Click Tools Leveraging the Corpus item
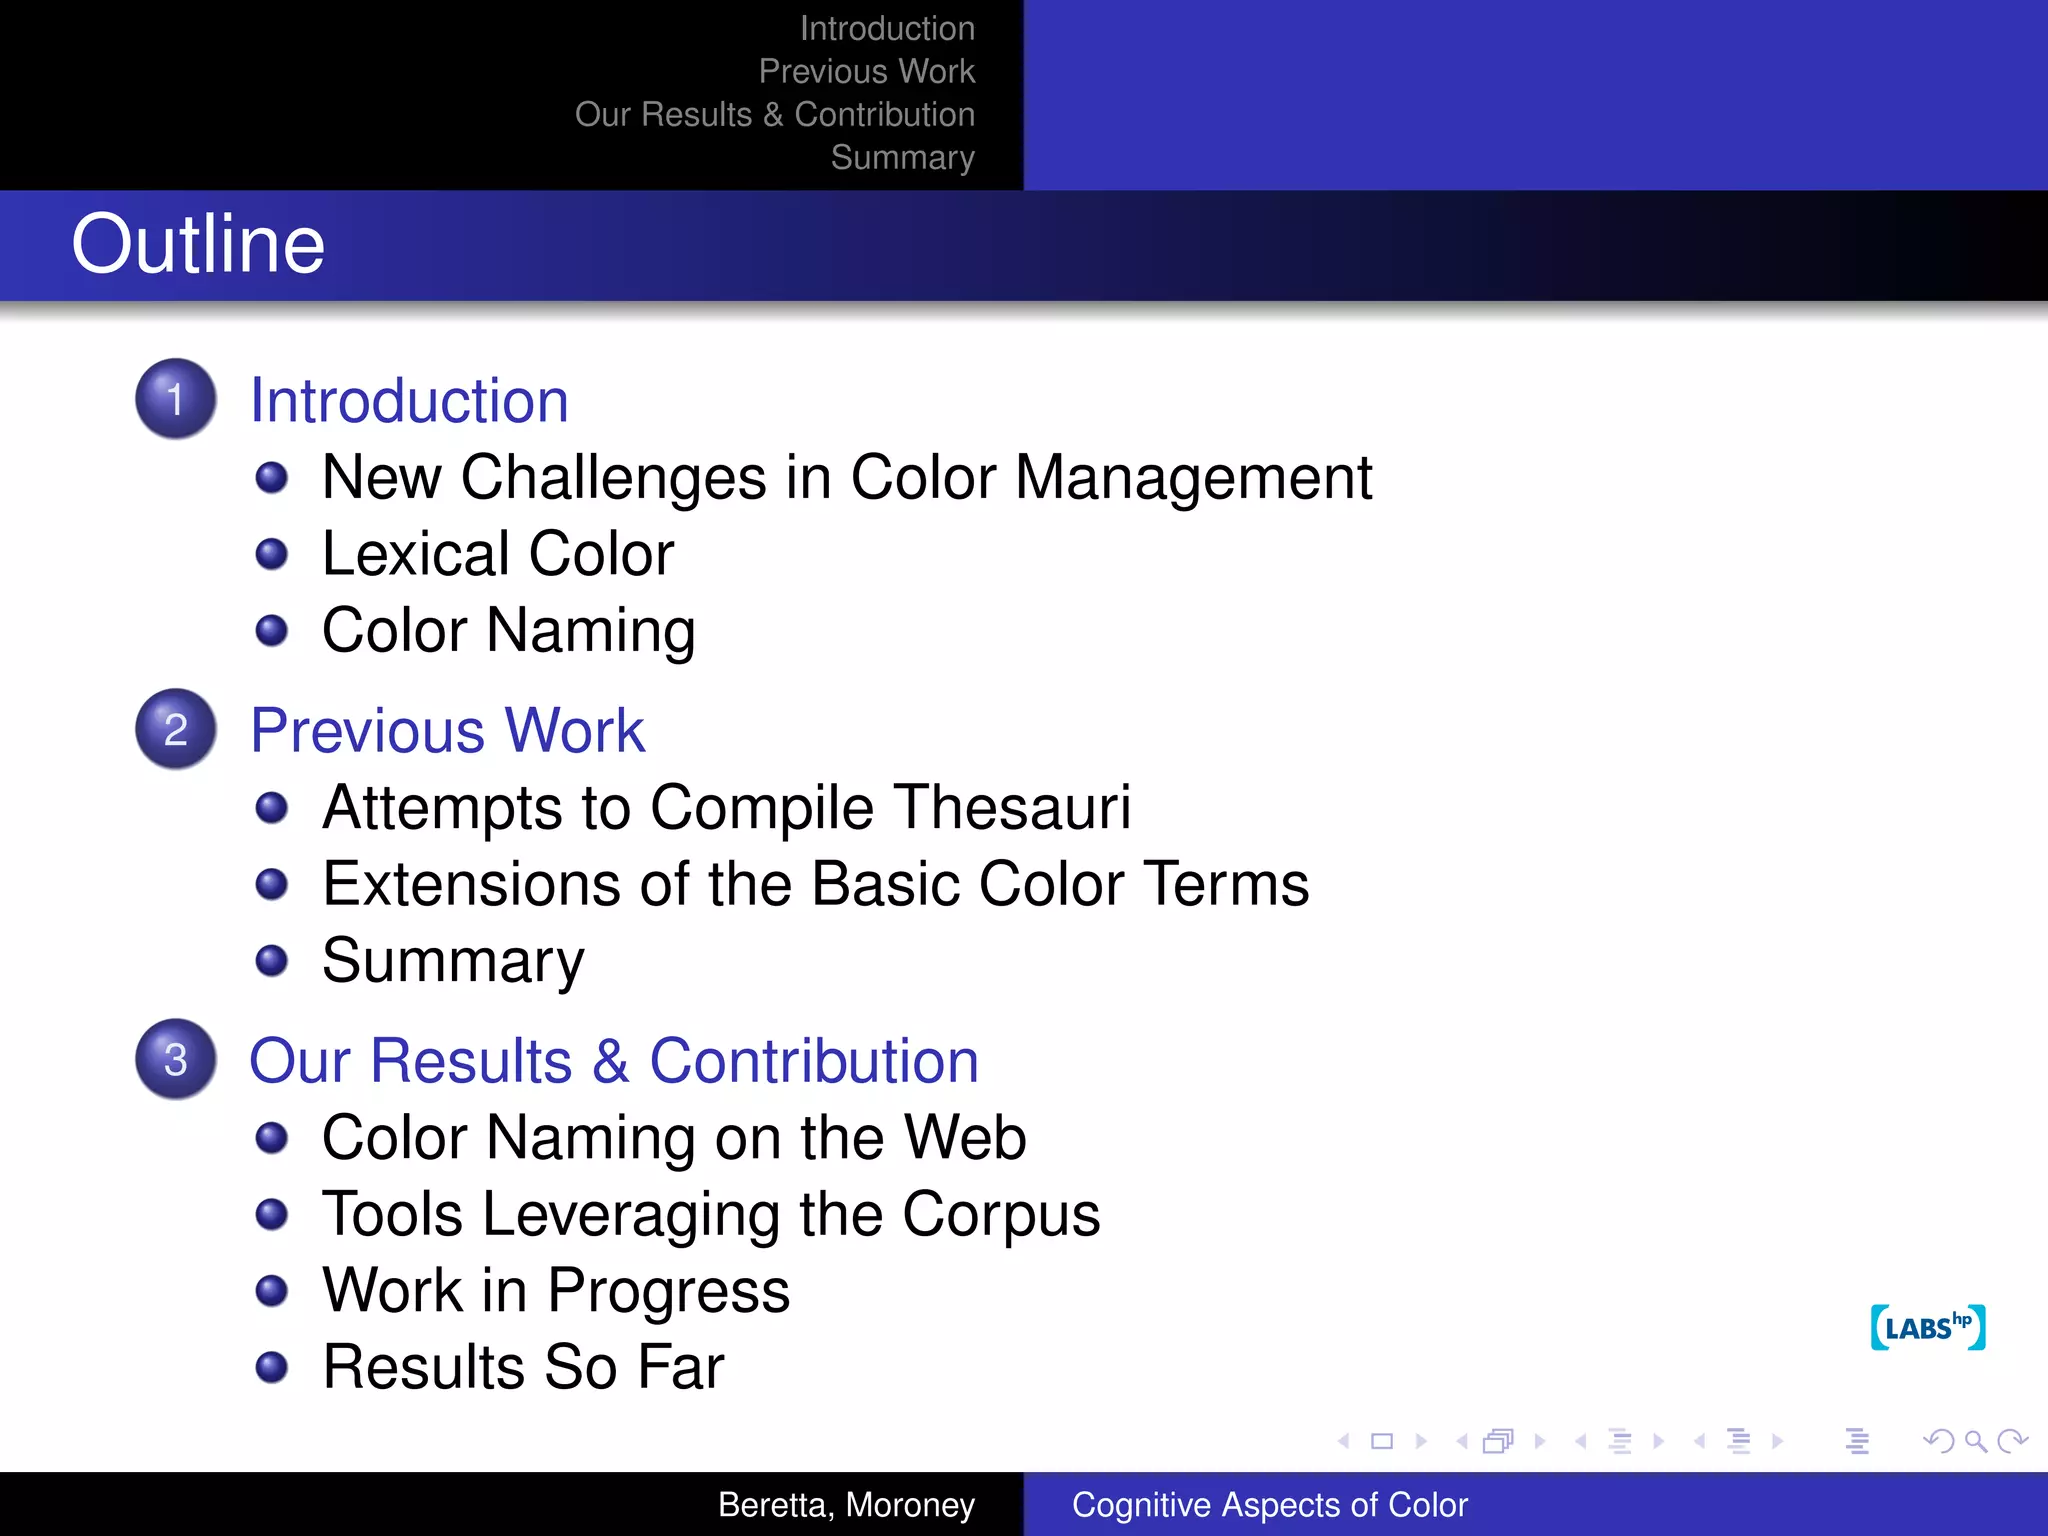2048x1536 pixels. coord(711,1214)
